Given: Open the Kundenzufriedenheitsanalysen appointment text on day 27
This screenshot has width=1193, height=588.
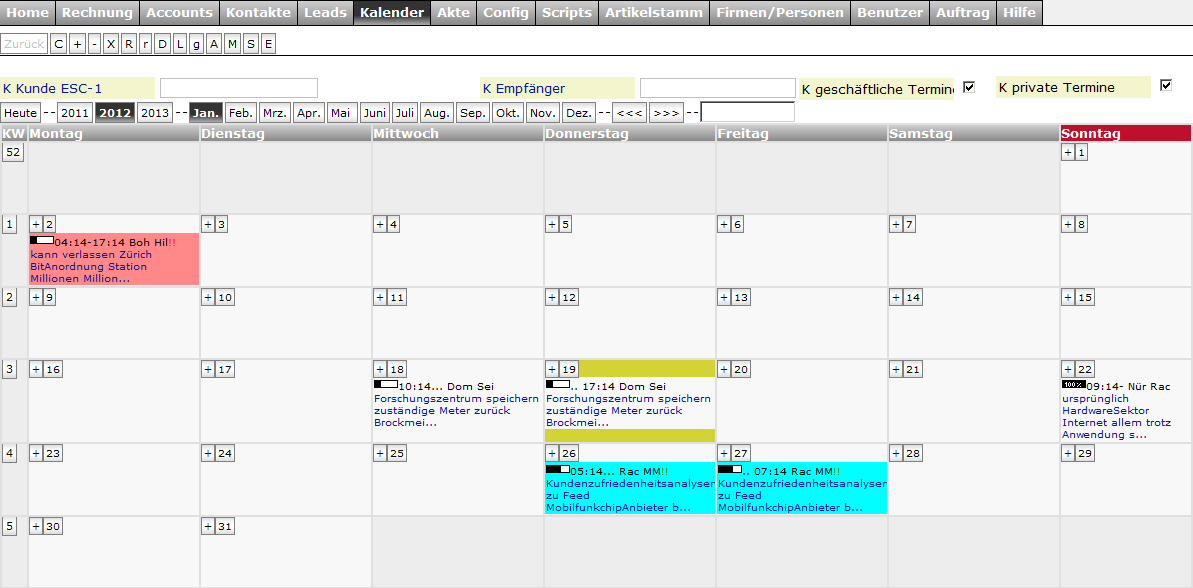Looking at the screenshot, I should (x=802, y=495).
